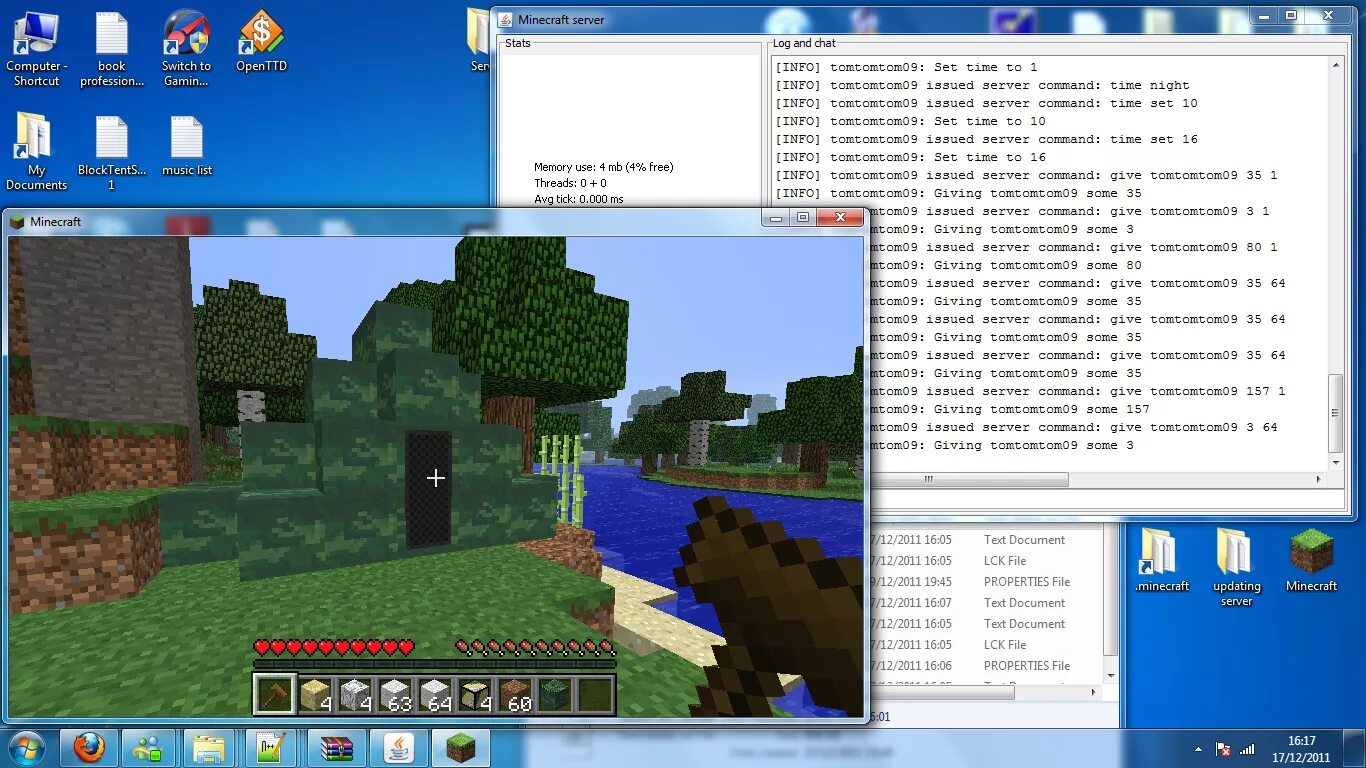1366x768 pixels.
Task: Click the dark doorway under the crosshair
Action: 428,489
